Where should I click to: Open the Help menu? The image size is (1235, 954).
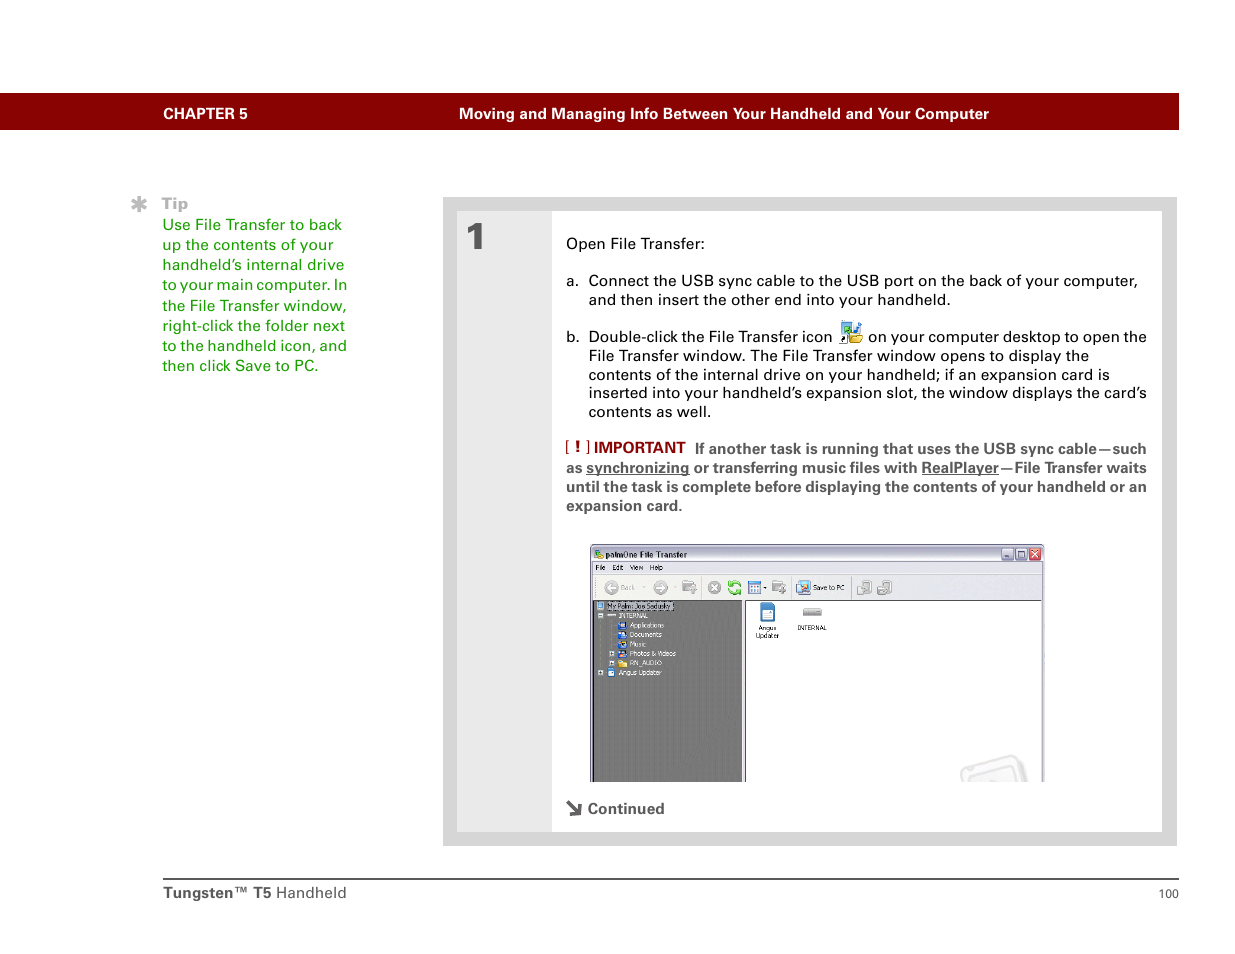[656, 568]
